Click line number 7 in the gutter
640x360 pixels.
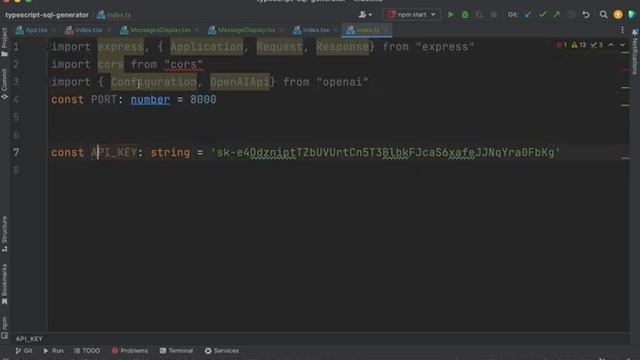click(x=16, y=153)
